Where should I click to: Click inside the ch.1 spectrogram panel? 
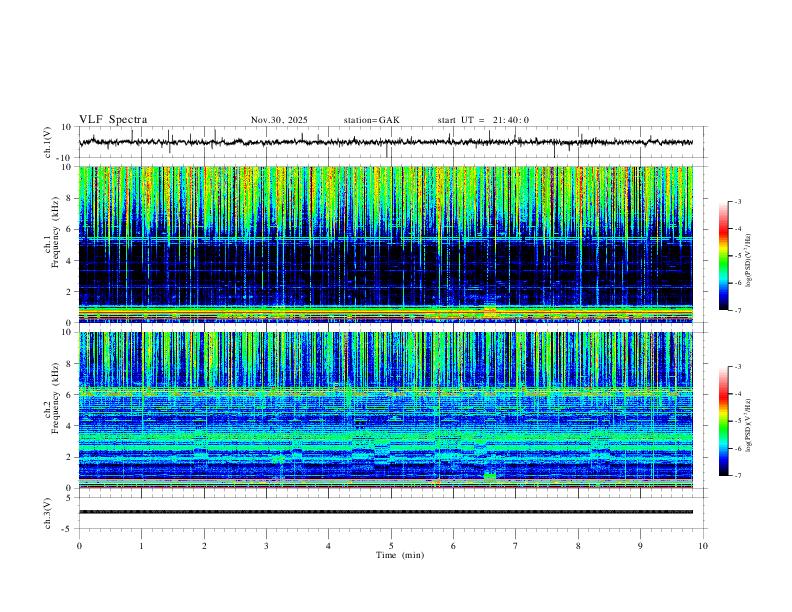click(386, 244)
